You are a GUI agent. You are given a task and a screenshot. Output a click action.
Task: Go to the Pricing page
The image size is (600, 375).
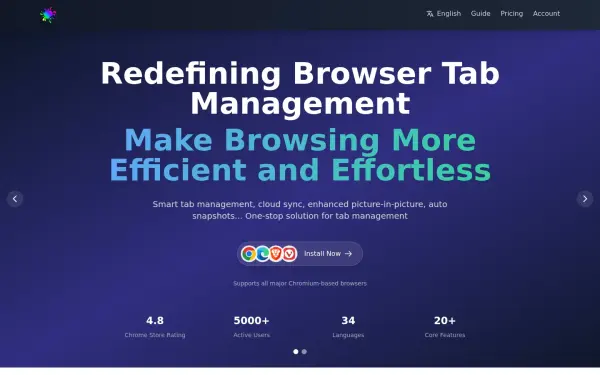click(511, 14)
